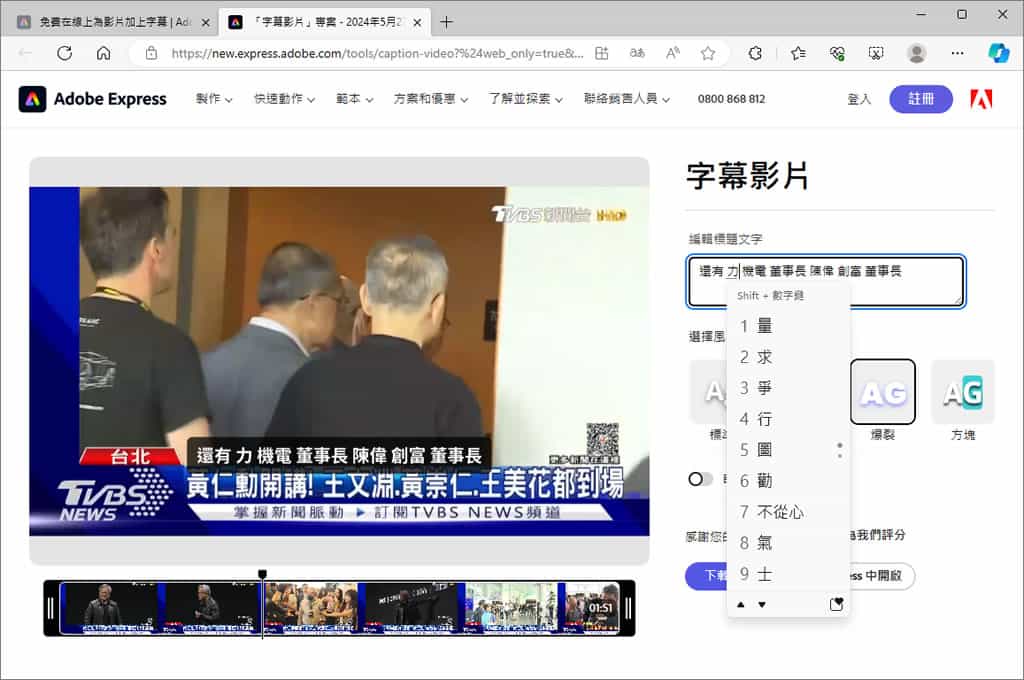
Task: Click the right trim handle of timeline
Action: tap(628, 608)
